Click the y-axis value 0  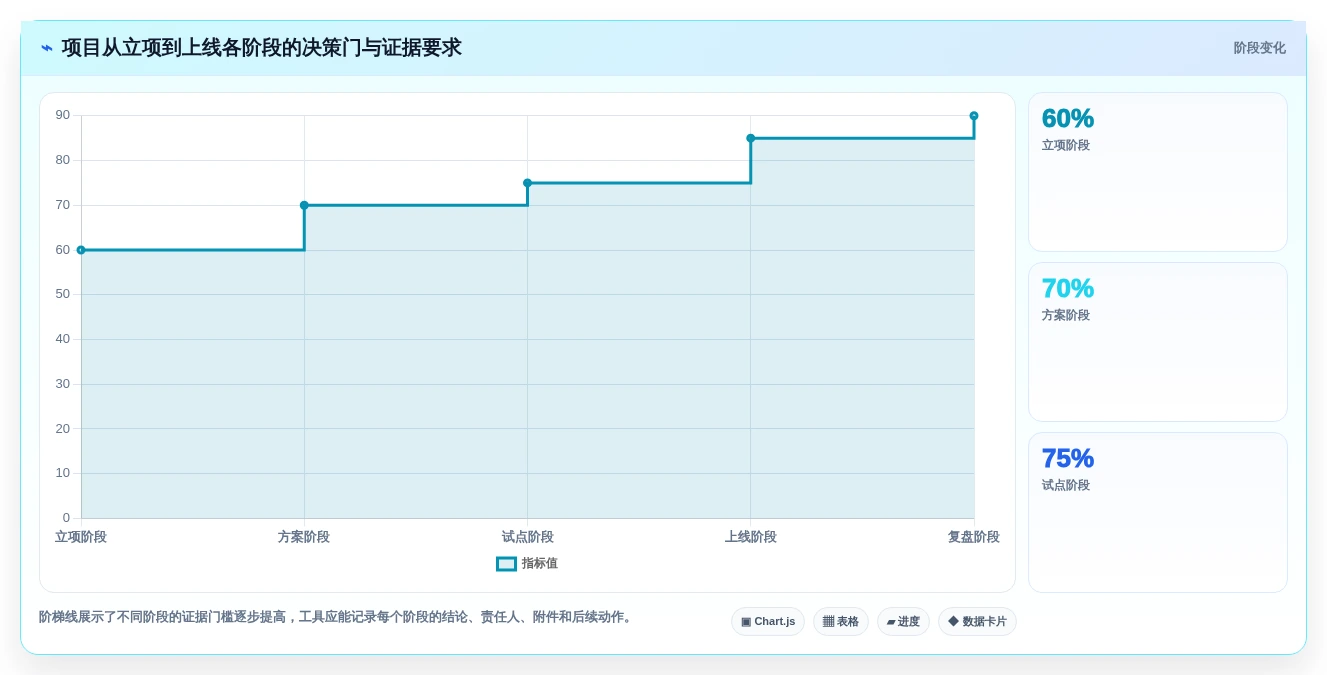pos(67,518)
